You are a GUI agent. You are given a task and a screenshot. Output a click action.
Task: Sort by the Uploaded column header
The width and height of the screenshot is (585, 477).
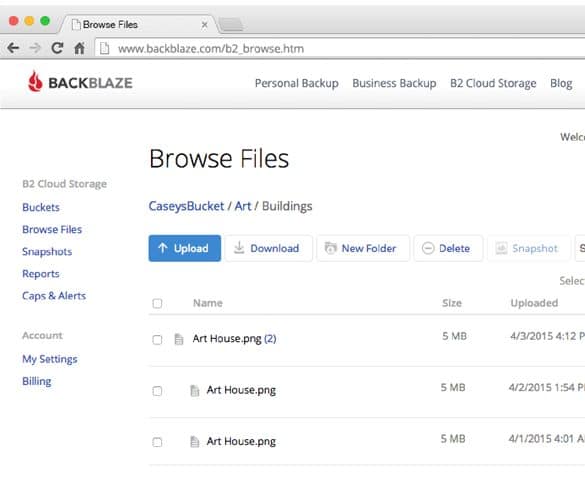534,303
